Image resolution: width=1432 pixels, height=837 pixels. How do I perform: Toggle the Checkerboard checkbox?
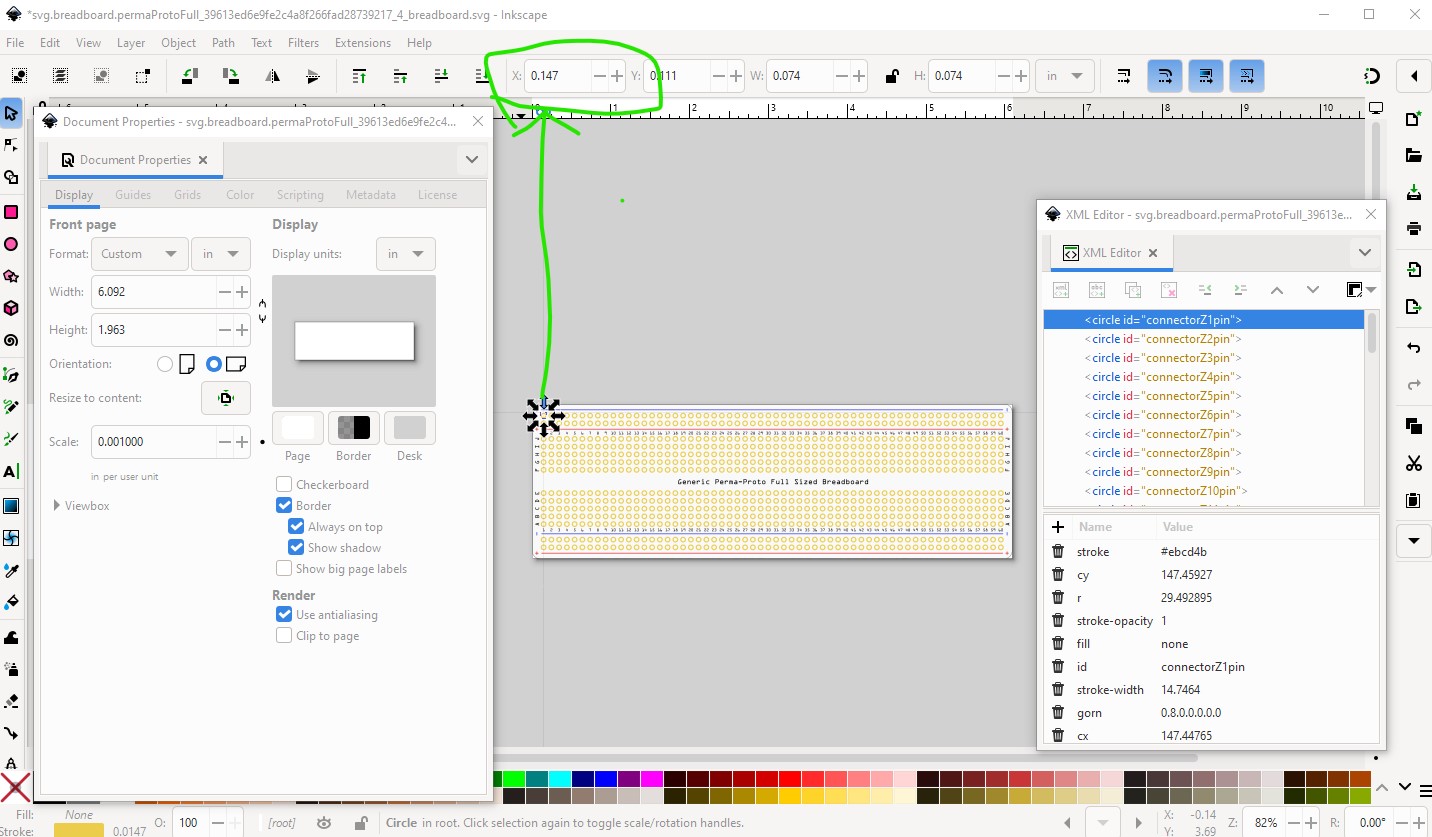click(x=284, y=484)
